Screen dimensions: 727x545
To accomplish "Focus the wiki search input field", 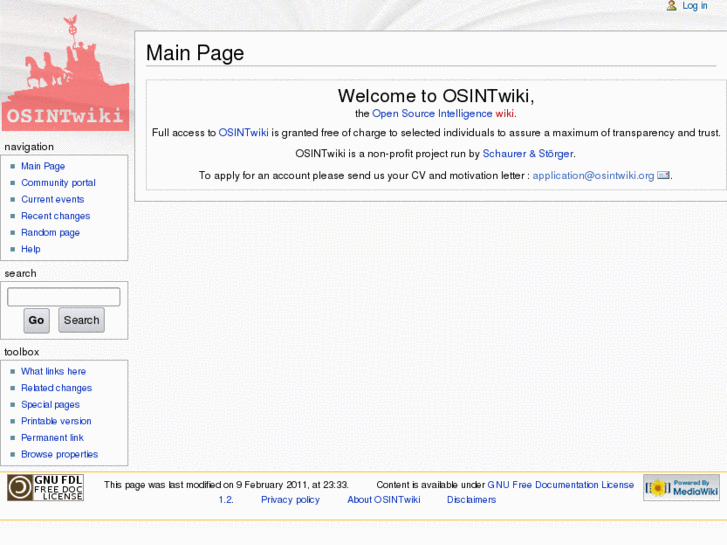I will 64,297.
